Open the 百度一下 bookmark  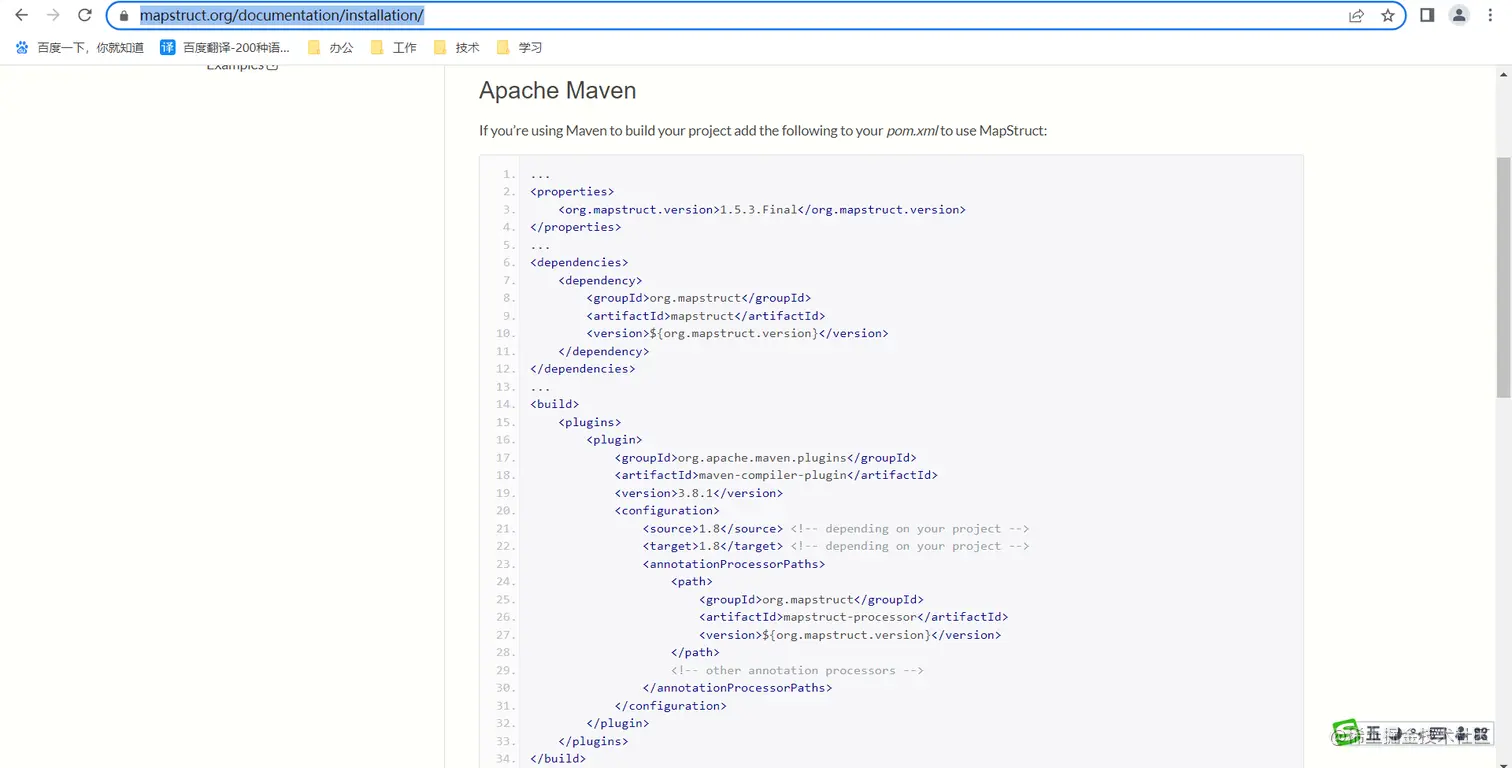pos(80,47)
